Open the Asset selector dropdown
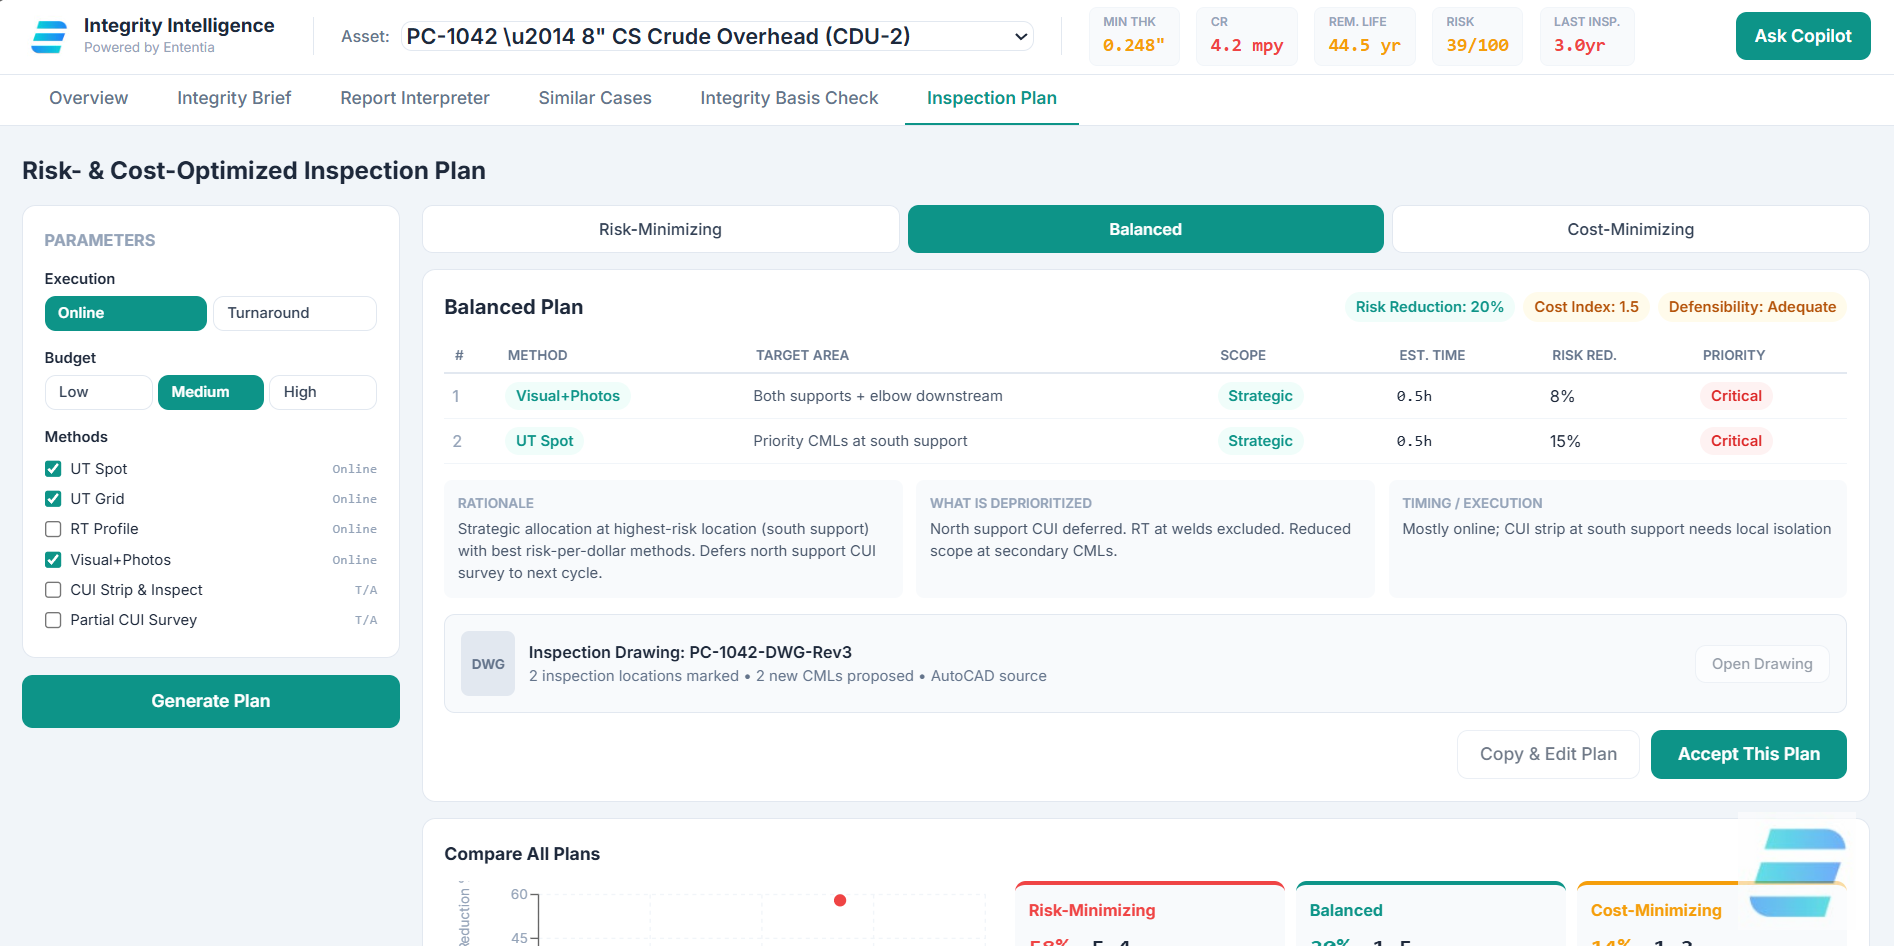 (717, 36)
